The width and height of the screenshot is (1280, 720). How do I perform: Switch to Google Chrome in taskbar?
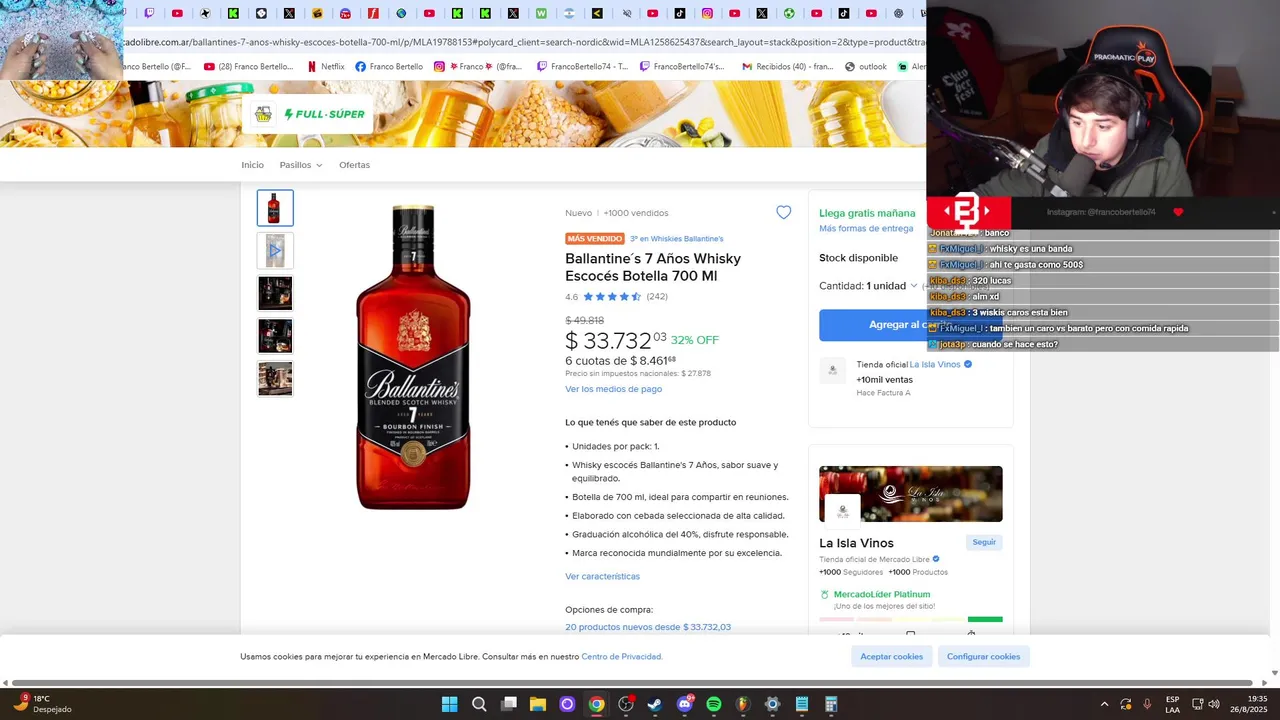coord(596,704)
